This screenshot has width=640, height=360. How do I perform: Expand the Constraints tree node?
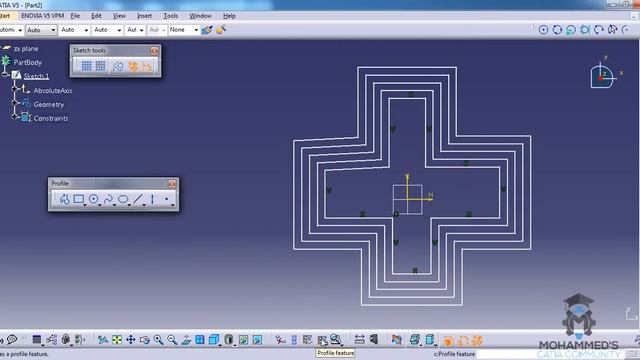tap(15, 117)
